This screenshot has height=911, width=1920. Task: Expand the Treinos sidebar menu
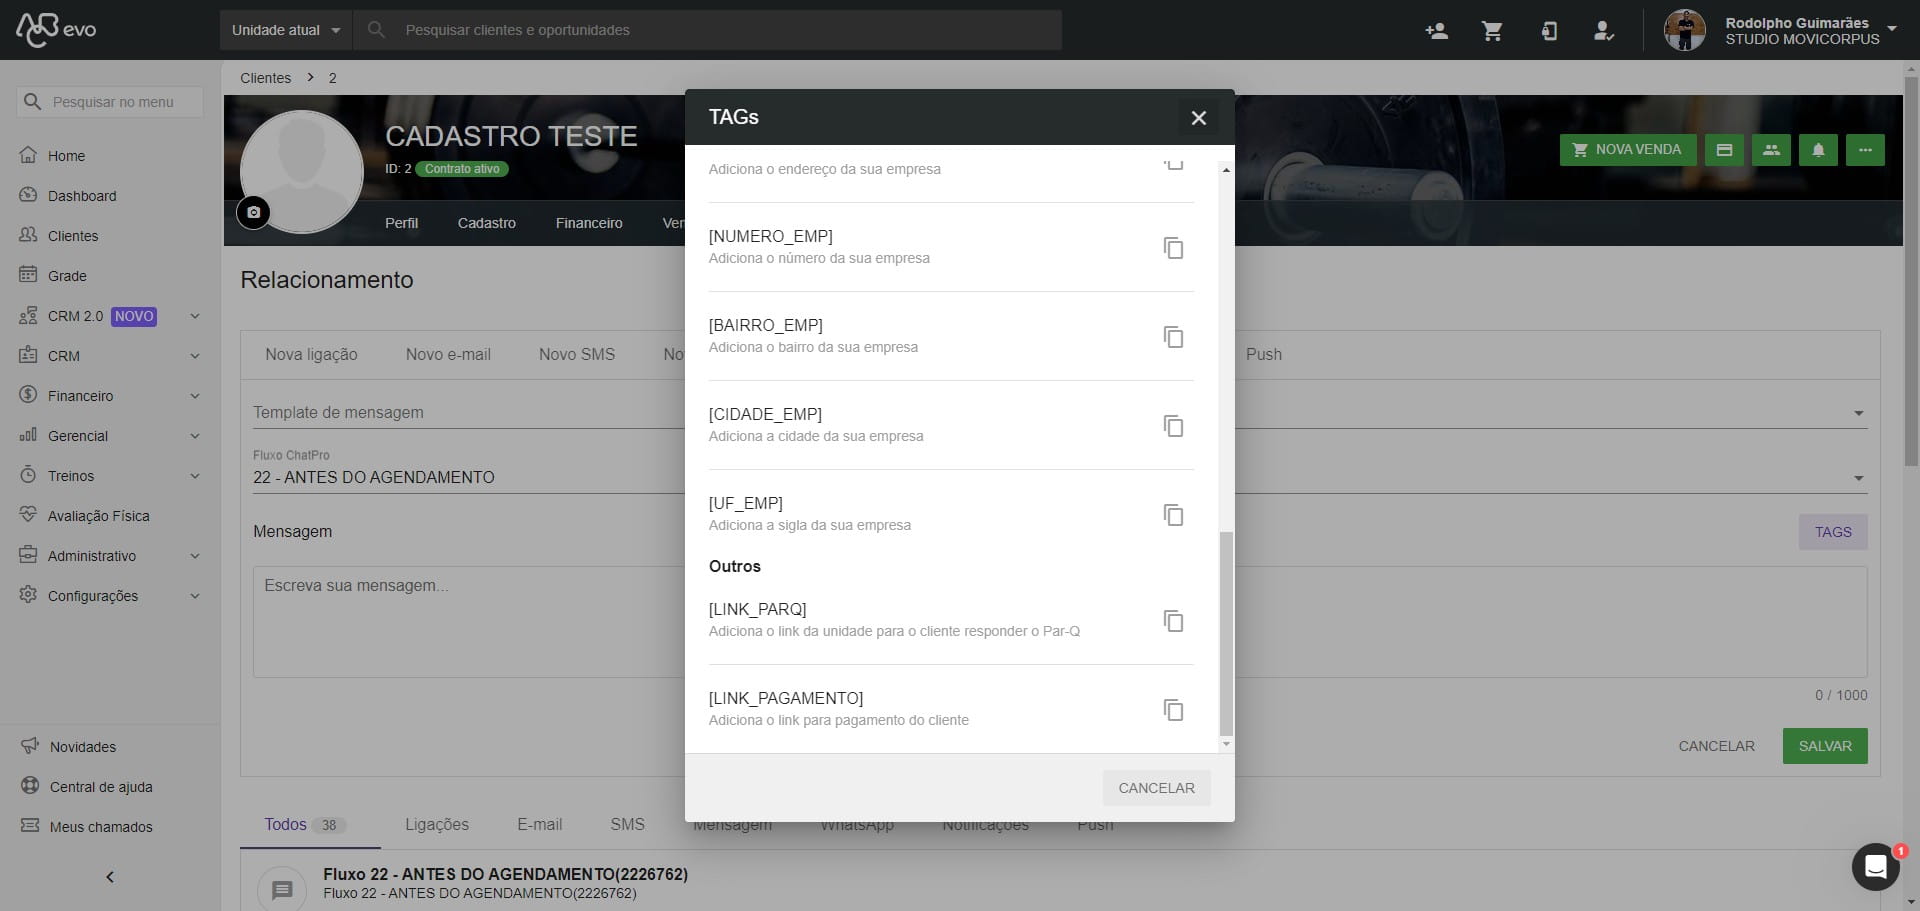coord(110,476)
